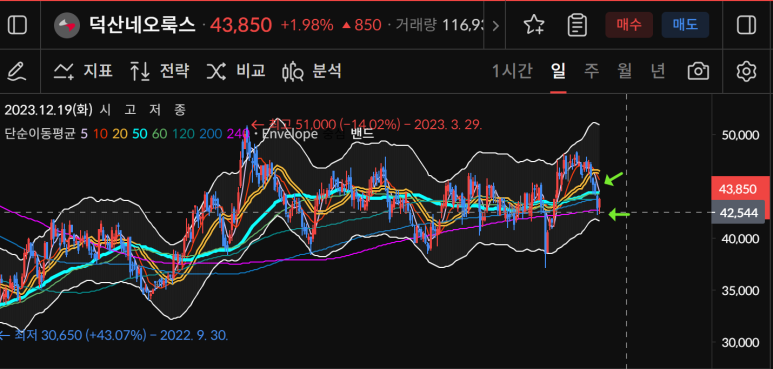This screenshot has width=773, height=369.
Task: Toggle the left sidebar panel icon
Action: [x=18, y=25]
